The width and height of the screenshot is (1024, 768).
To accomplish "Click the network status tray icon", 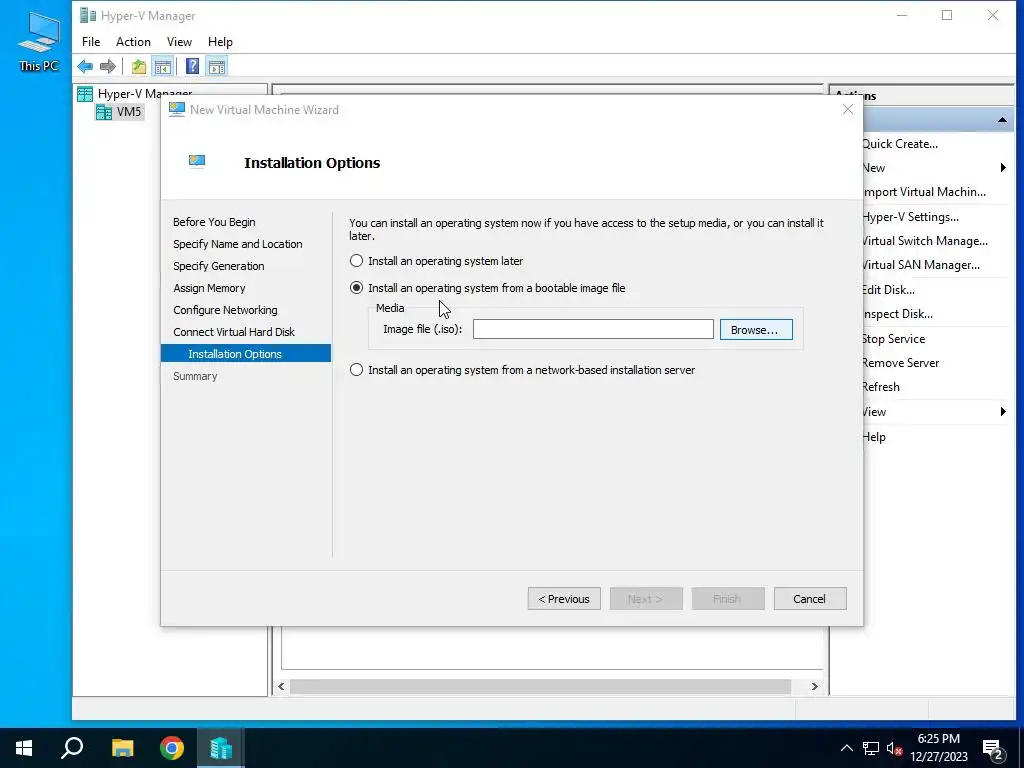I will [x=871, y=748].
